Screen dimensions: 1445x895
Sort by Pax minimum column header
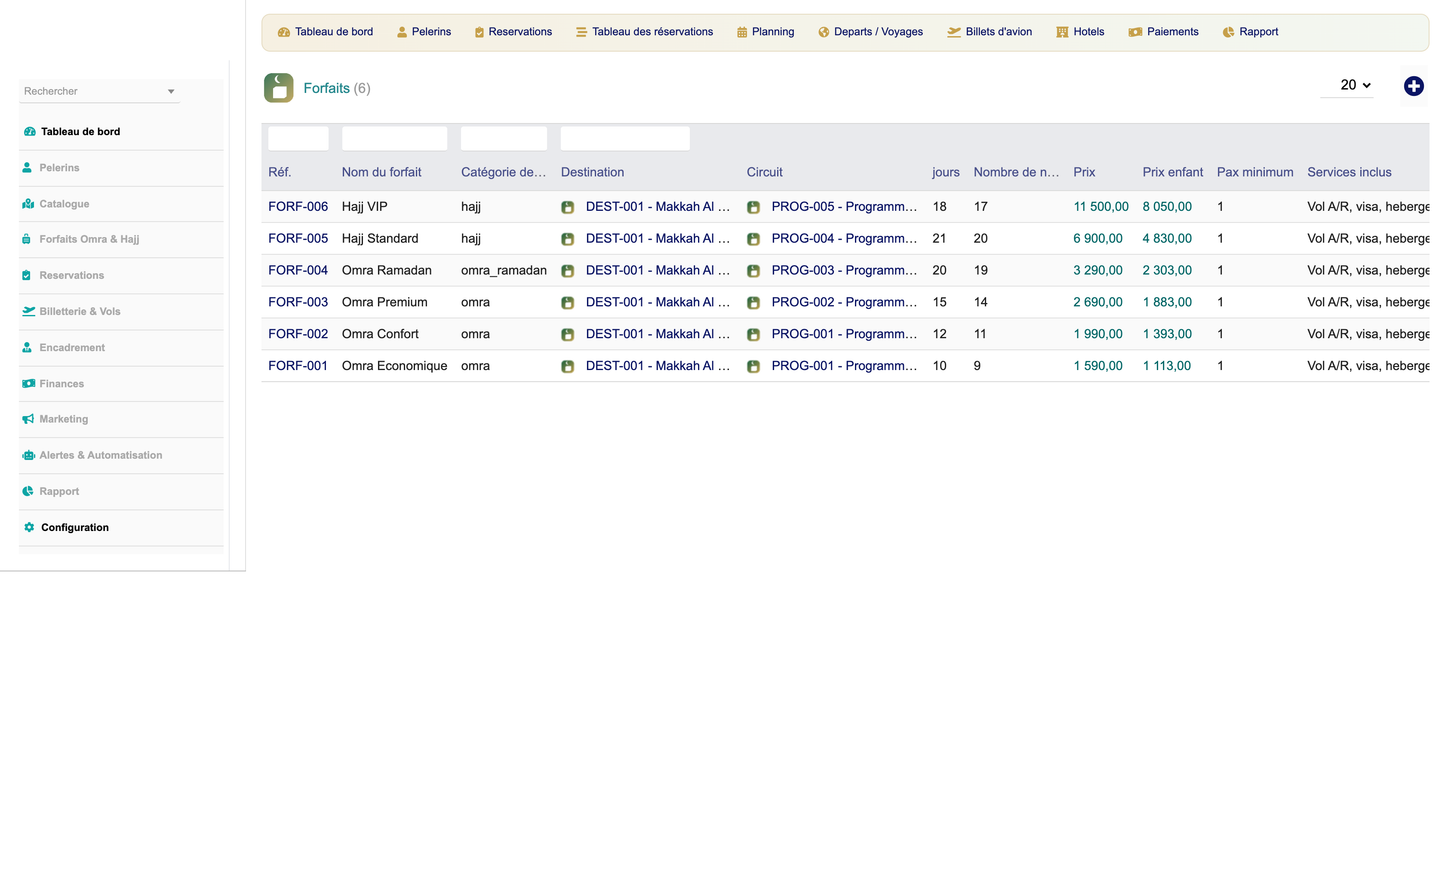(x=1255, y=172)
